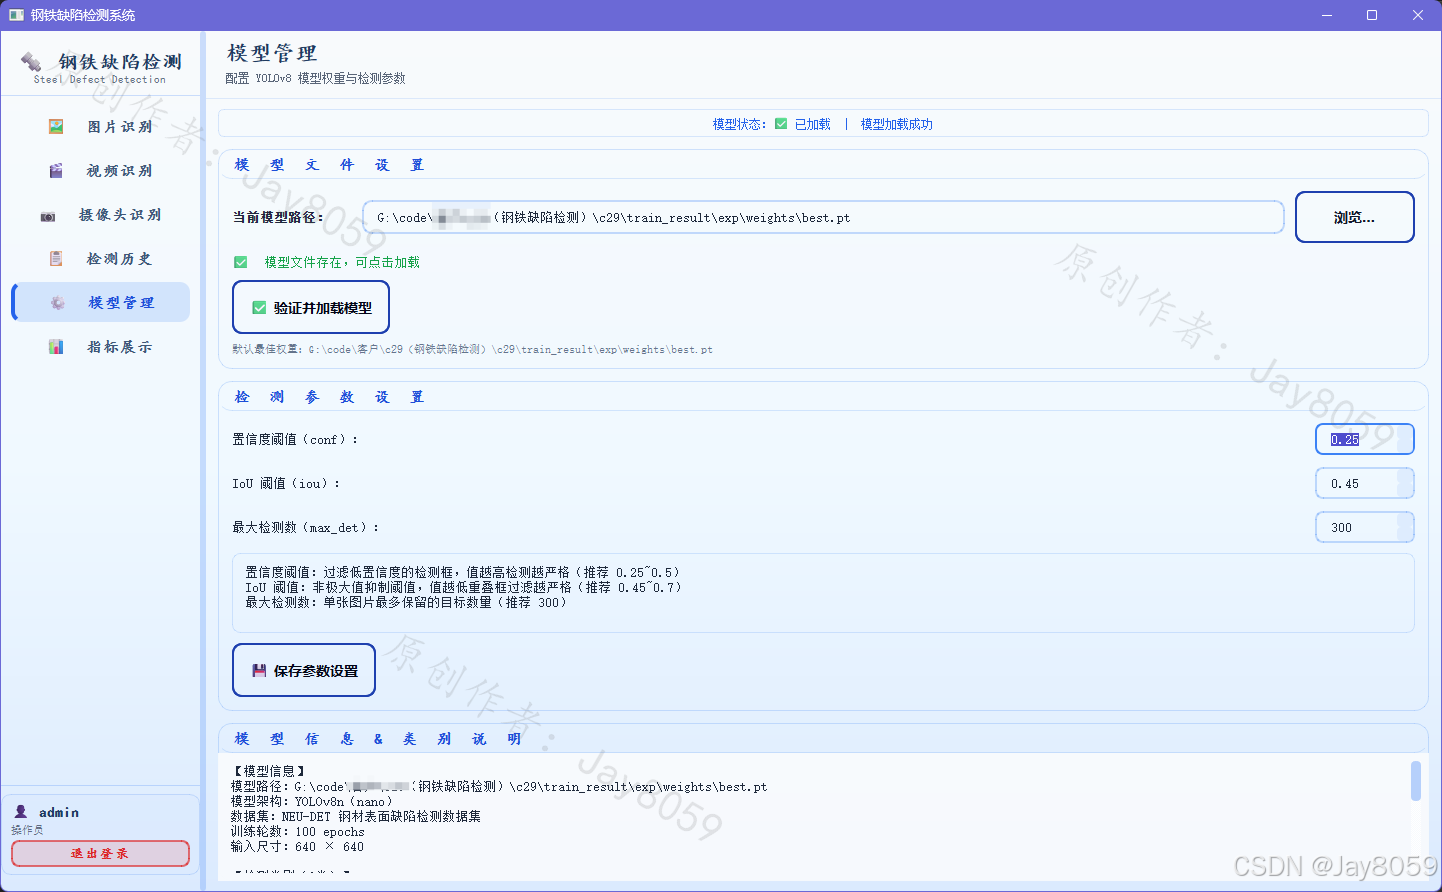Increase IoU threshold with its up spinner
Viewport: 1442px width, 892px height.
1405,476
